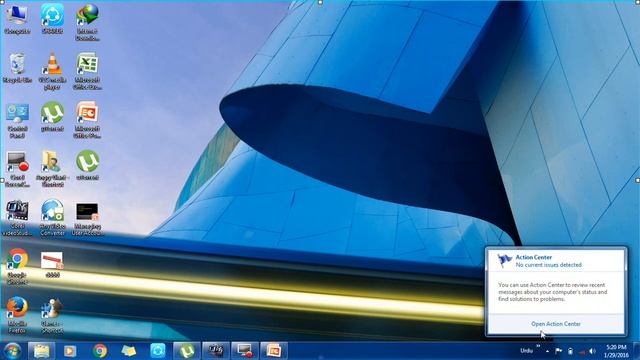
Task: Click Open Action Center link
Action: pos(556,324)
